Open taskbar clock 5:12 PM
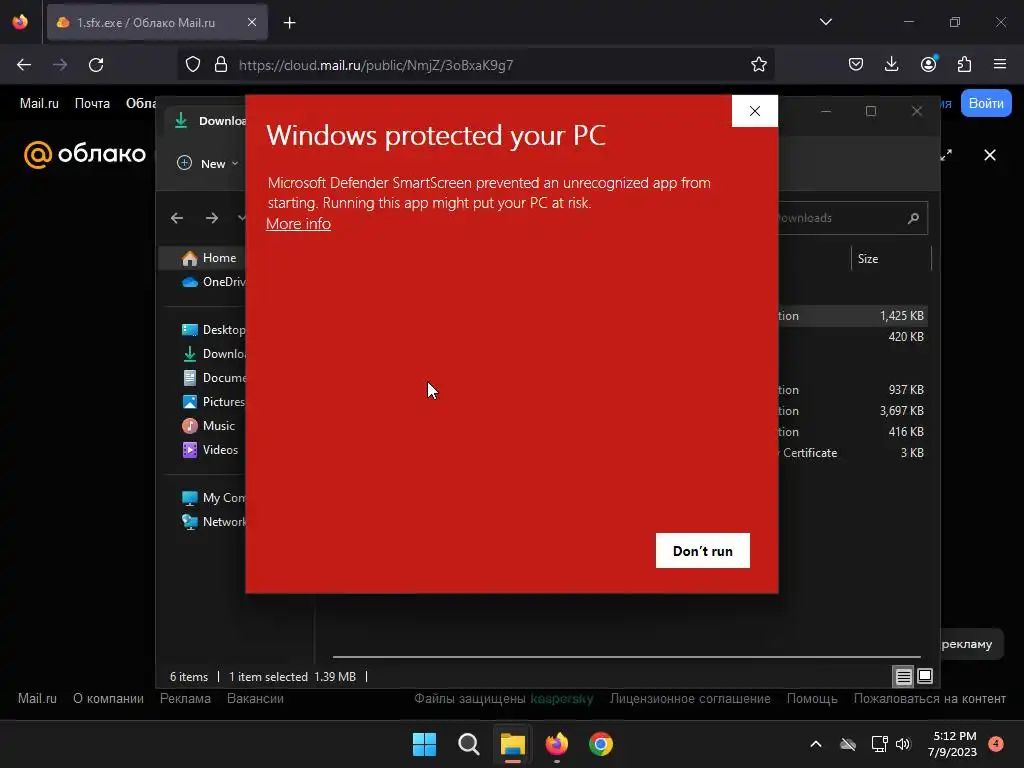Screen dimensions: 1024x768 point(953,744)
